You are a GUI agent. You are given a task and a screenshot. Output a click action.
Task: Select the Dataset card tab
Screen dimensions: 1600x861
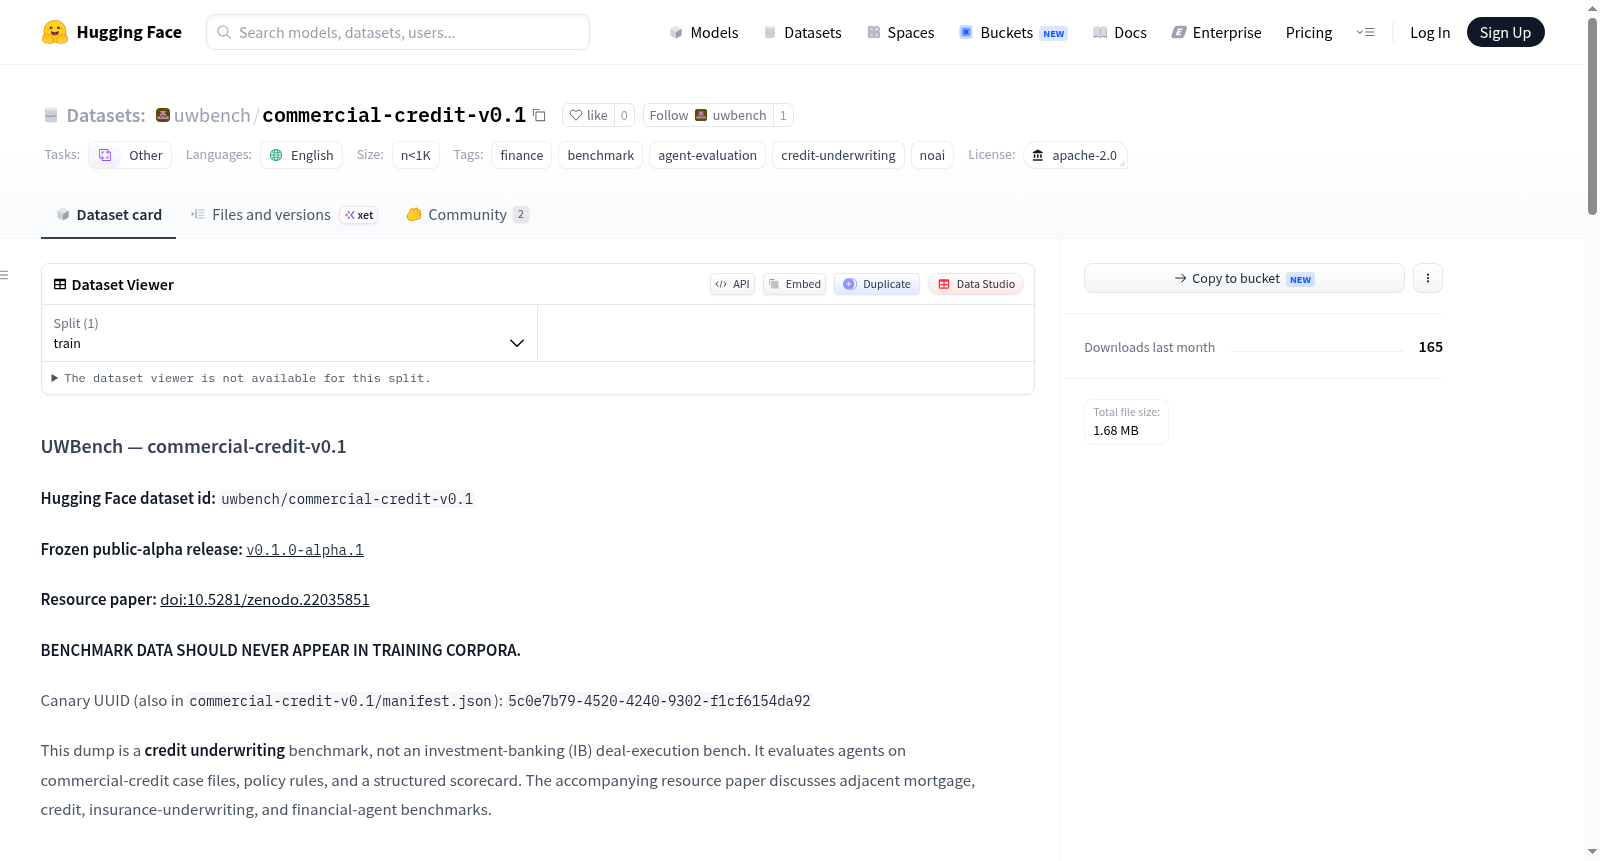point(108,214)
